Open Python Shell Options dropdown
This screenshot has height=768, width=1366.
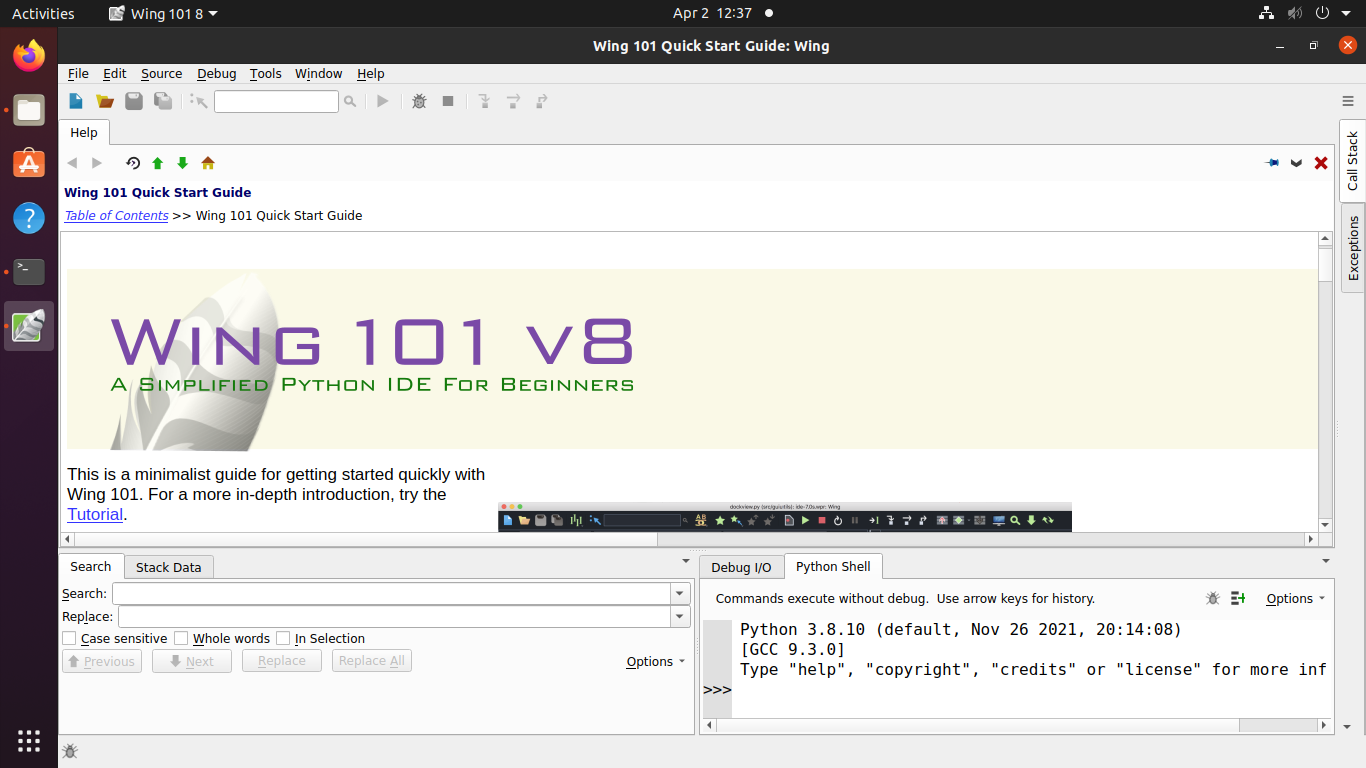coord(1296,598)
